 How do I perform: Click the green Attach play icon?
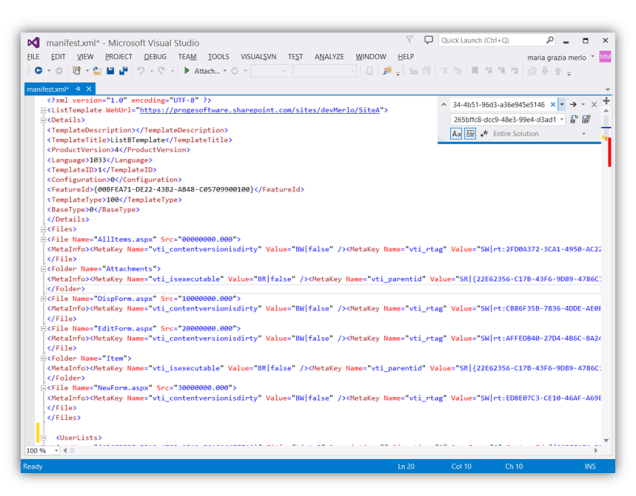(187, 71)
